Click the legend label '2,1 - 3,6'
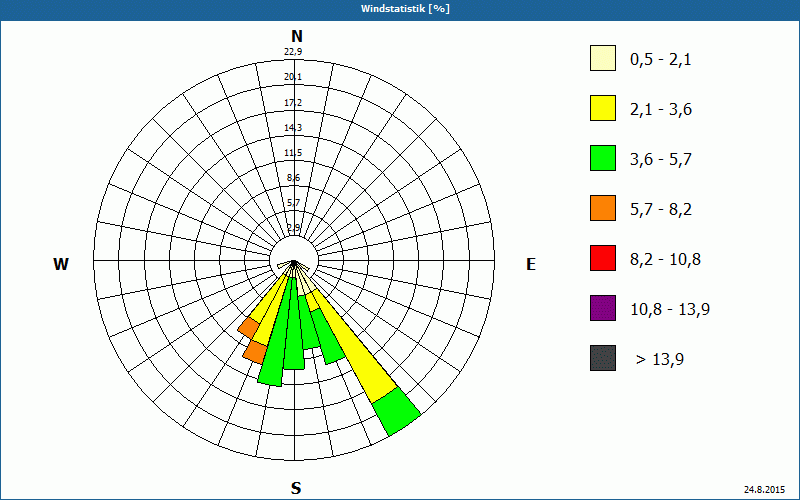Screen dimensions: 800x500 click(661, 110)
